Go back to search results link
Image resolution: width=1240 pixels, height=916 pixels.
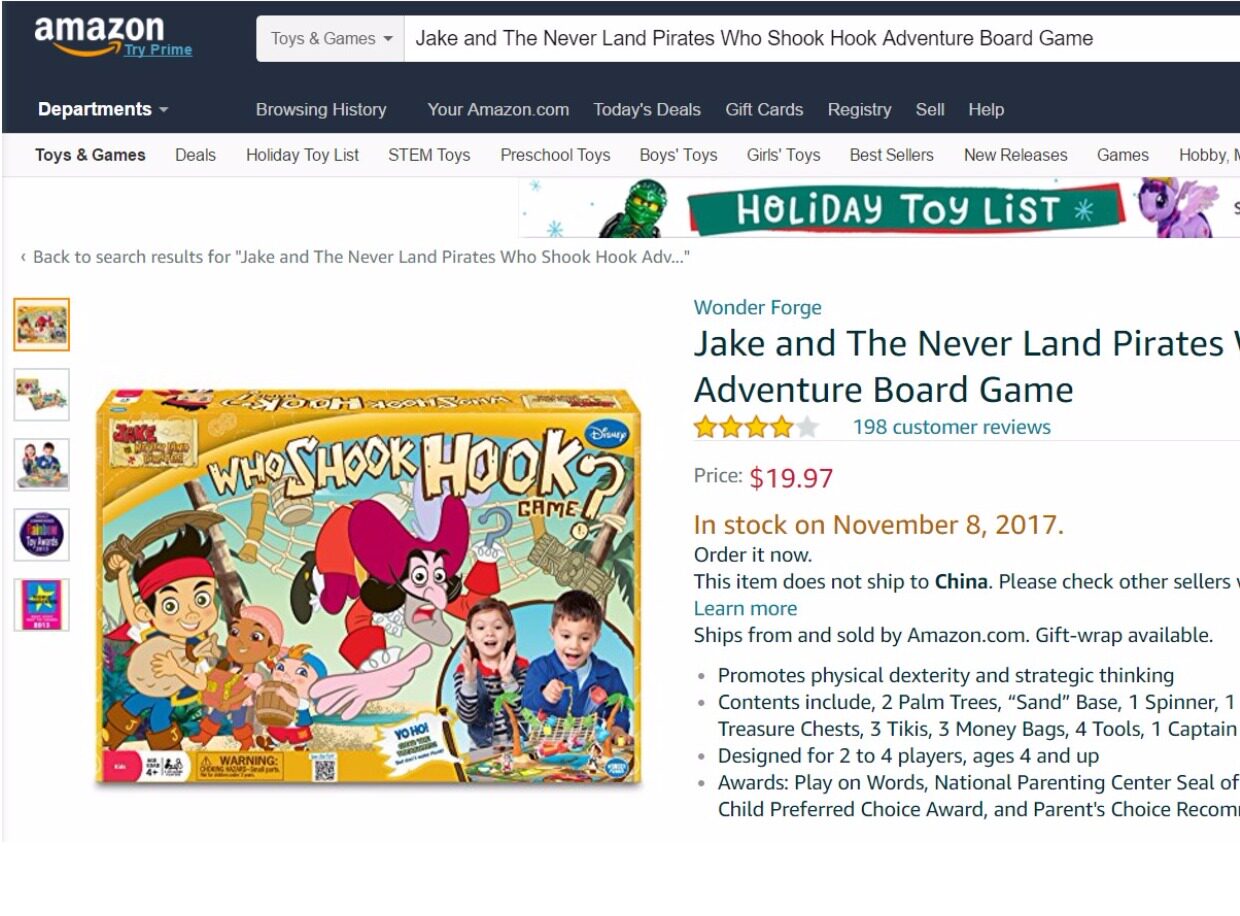(x=355, y=257)
